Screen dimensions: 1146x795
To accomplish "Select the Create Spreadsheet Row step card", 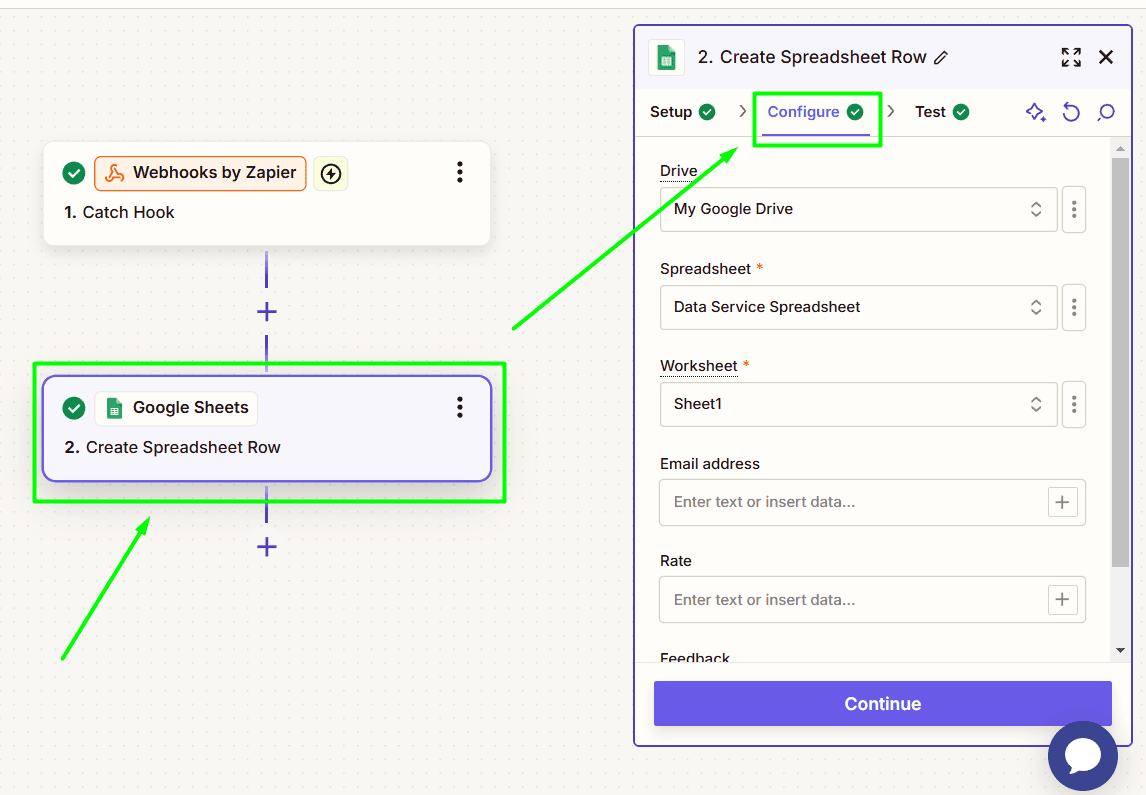I will pos(267,429).
